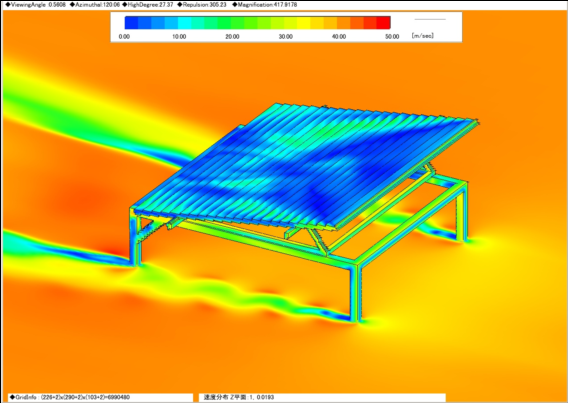Image resolution: width=568 pixels, height=403 pixels.
Task: Pick the red swatch at legend end
Action: (383, 22)
